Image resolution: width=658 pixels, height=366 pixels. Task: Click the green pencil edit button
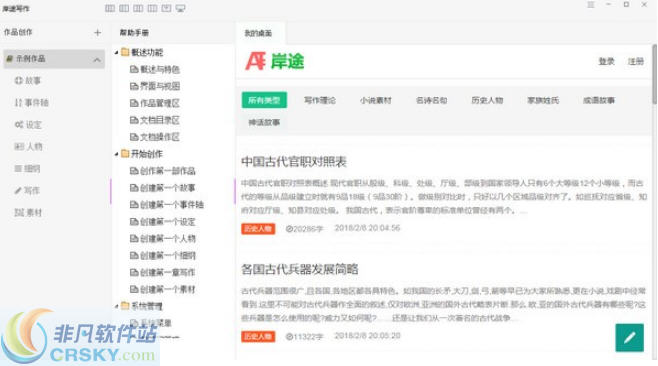coord(629,337)
